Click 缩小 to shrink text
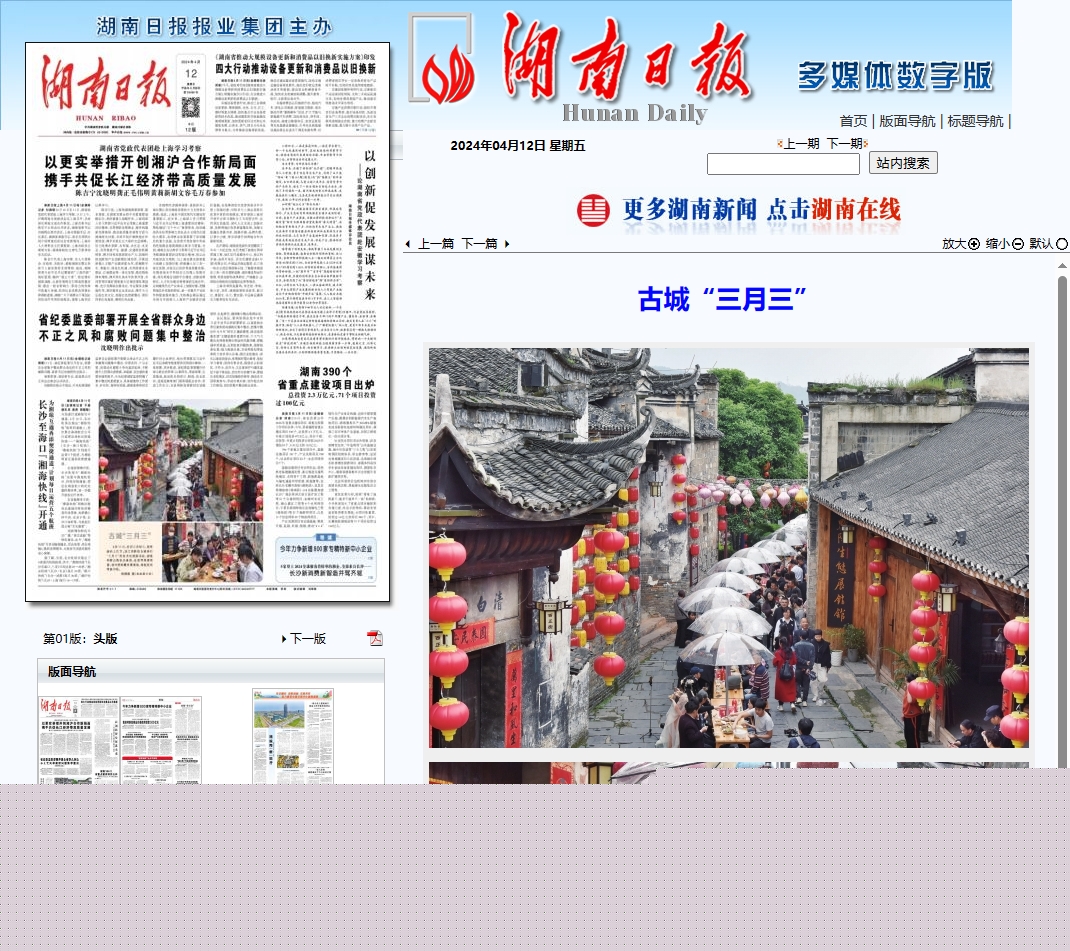The image size is (1070, 951). pos(998,244)
